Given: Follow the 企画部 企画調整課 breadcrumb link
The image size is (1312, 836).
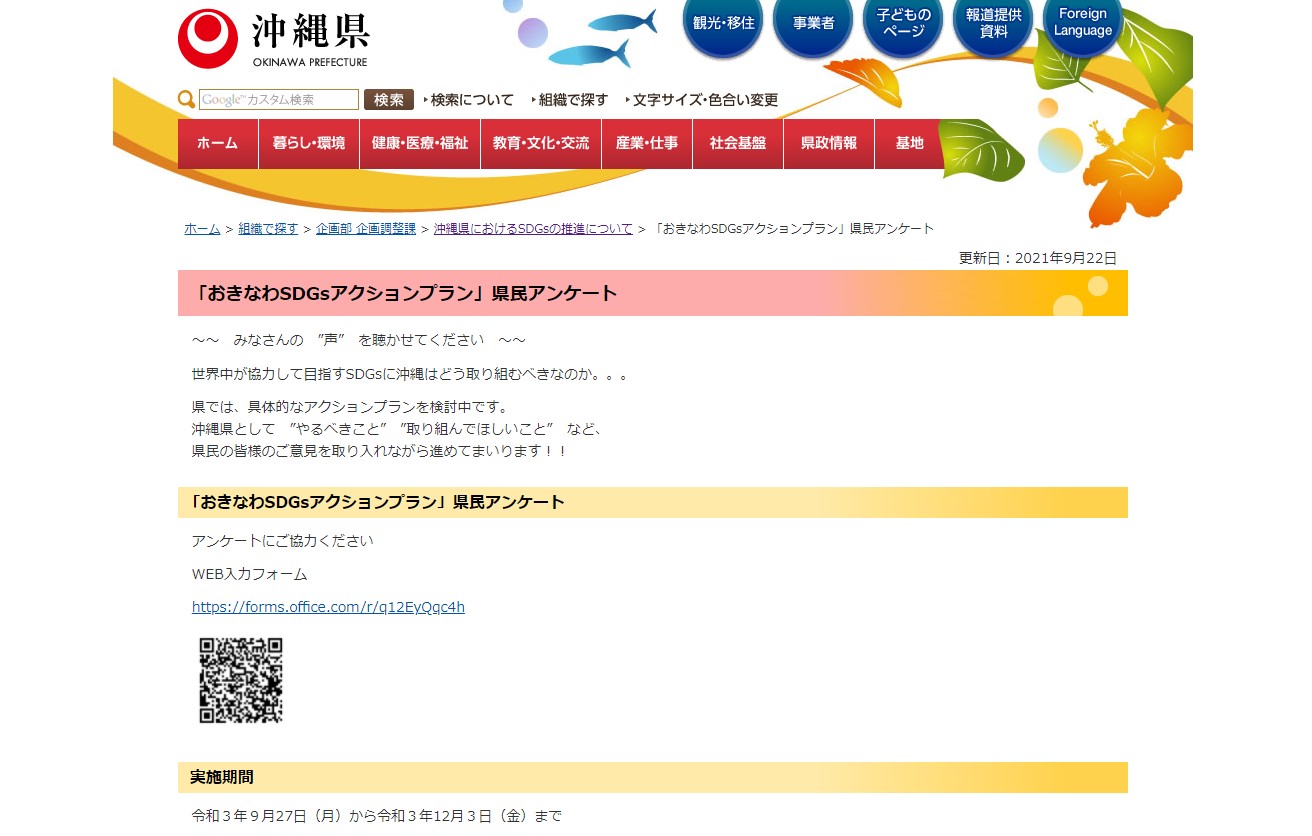Looking at the screenshot, I should point(366,227).
